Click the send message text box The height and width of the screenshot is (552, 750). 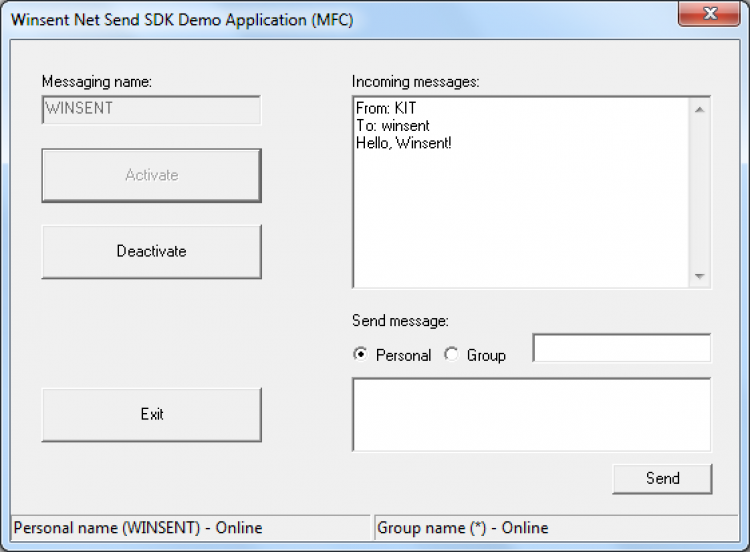point(532,414)
